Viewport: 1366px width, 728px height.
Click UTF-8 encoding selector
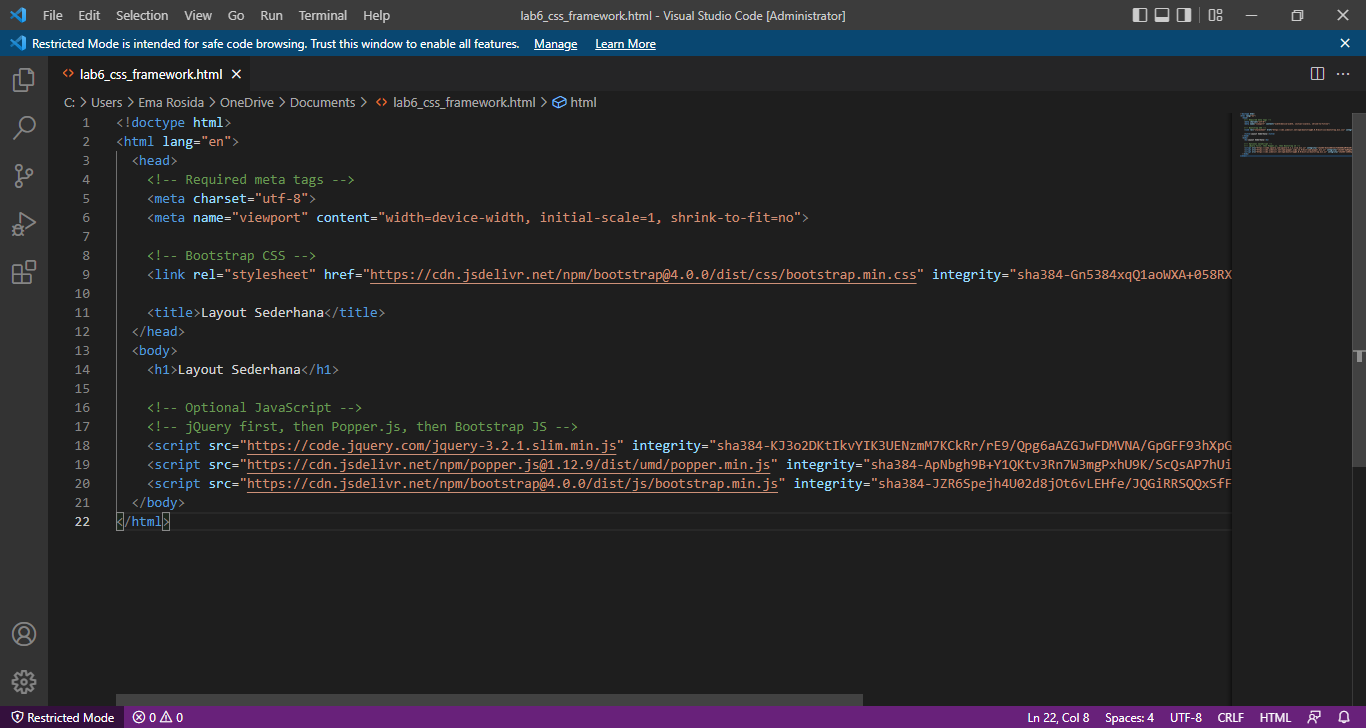click(x=1186, y=717)
